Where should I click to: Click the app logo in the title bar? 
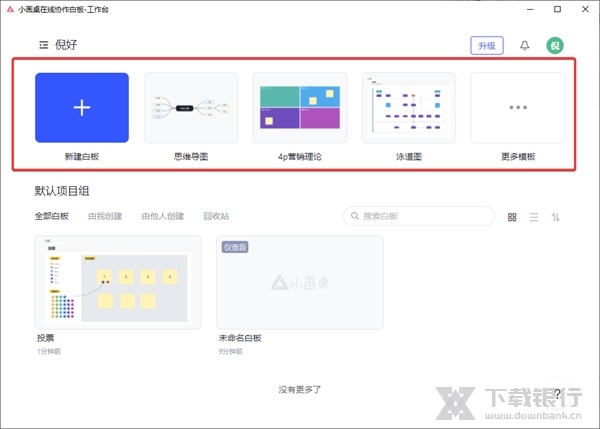point(10,9)
